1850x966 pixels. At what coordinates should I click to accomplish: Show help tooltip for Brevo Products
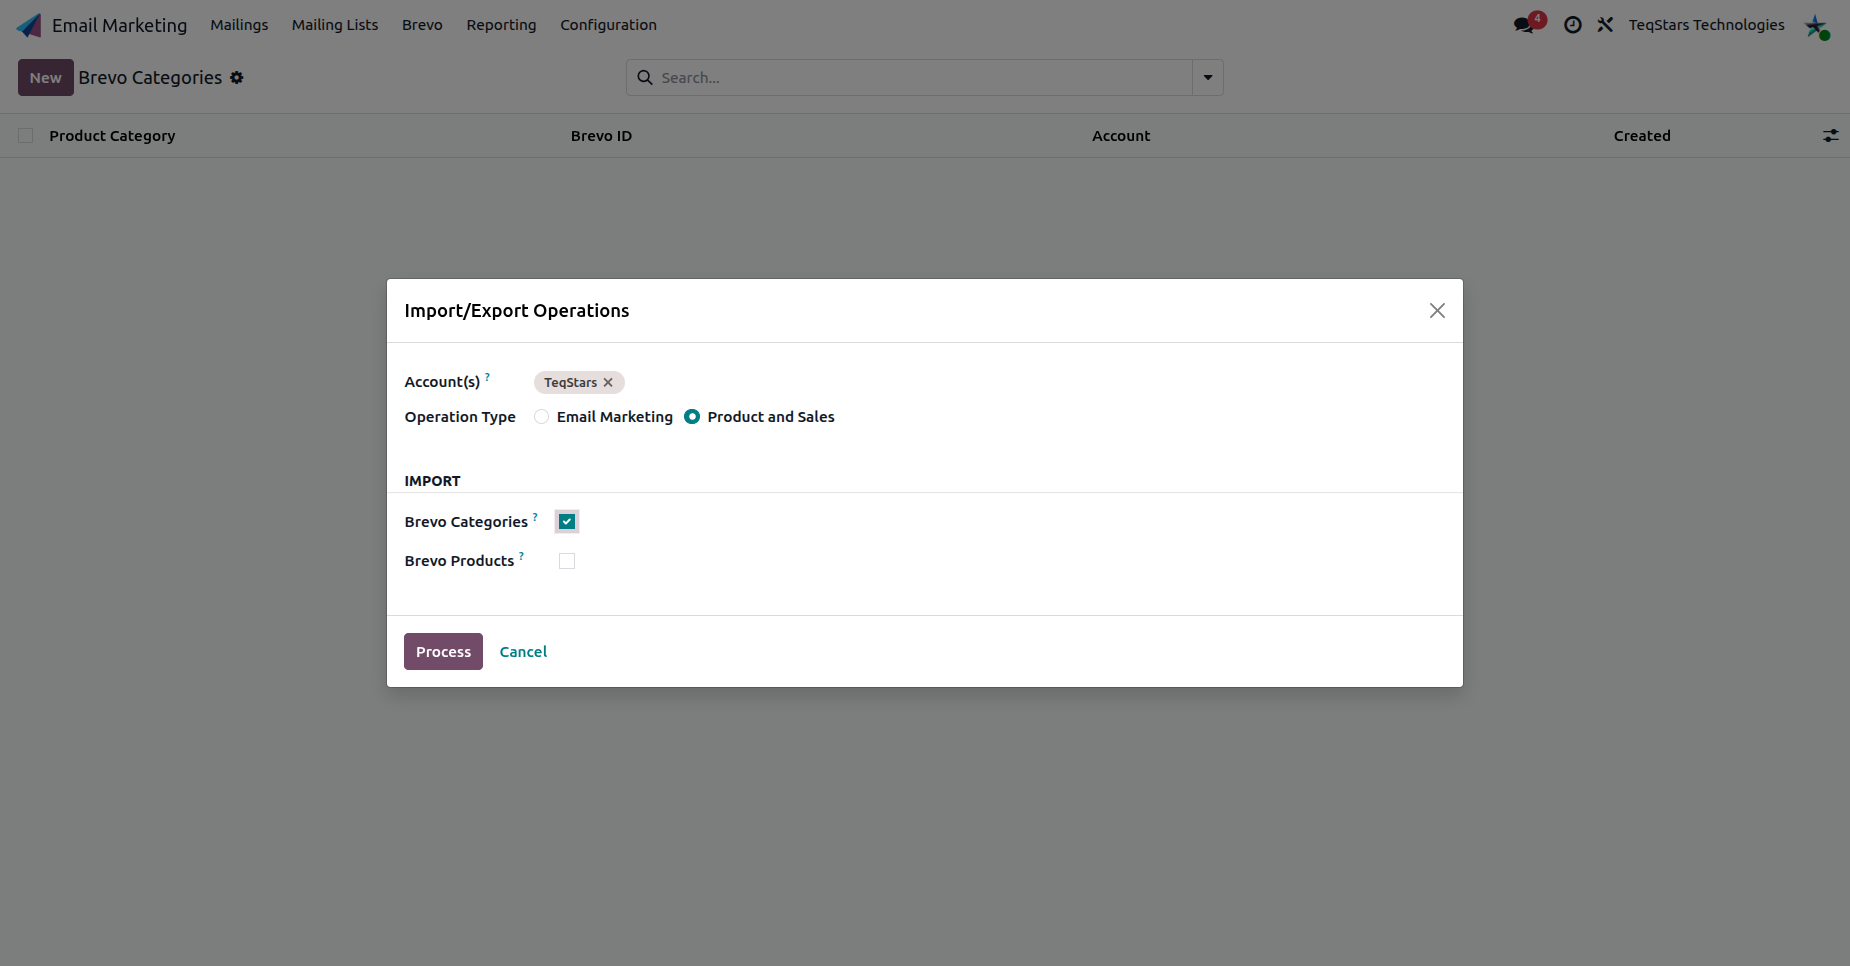point(521,555)
